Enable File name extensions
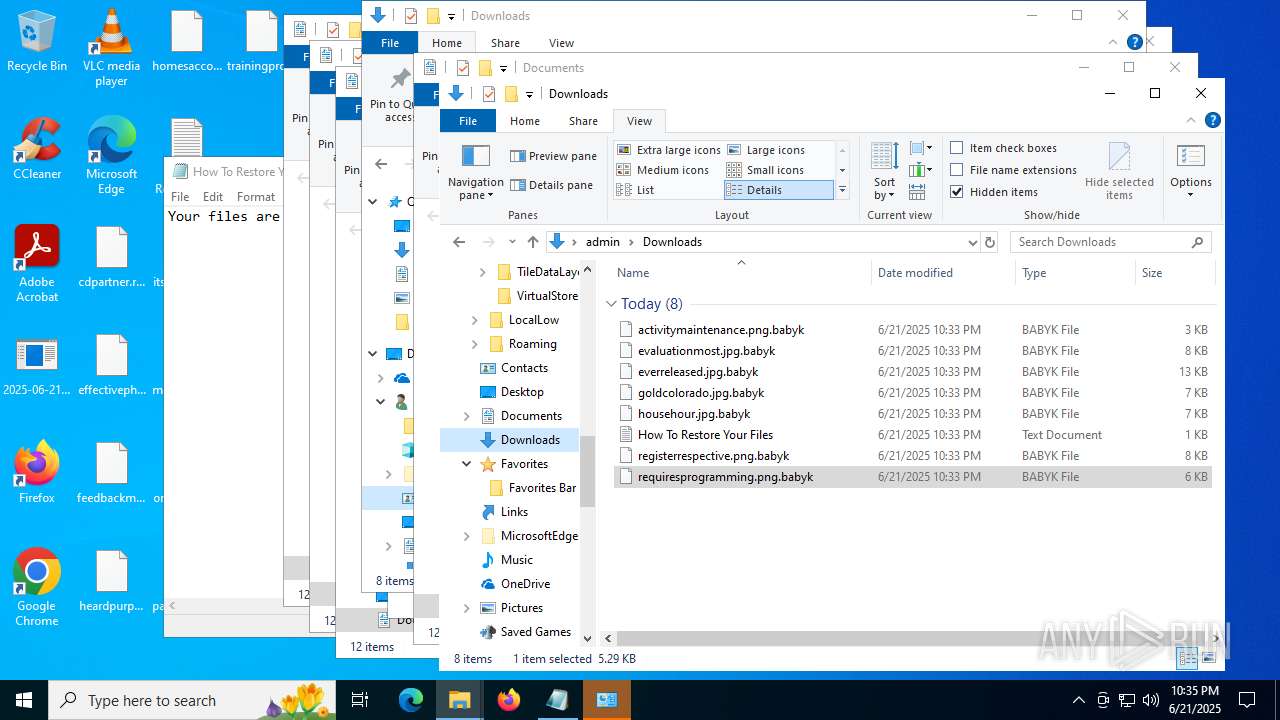The image size is (1280, 720). pyautogui.click(x=1013, y=170)
